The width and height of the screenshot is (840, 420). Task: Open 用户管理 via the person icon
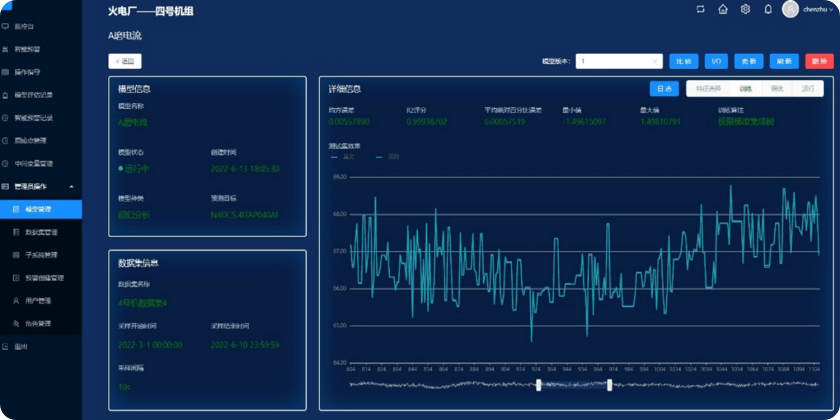pyautogui.click(x=16, y=301)
